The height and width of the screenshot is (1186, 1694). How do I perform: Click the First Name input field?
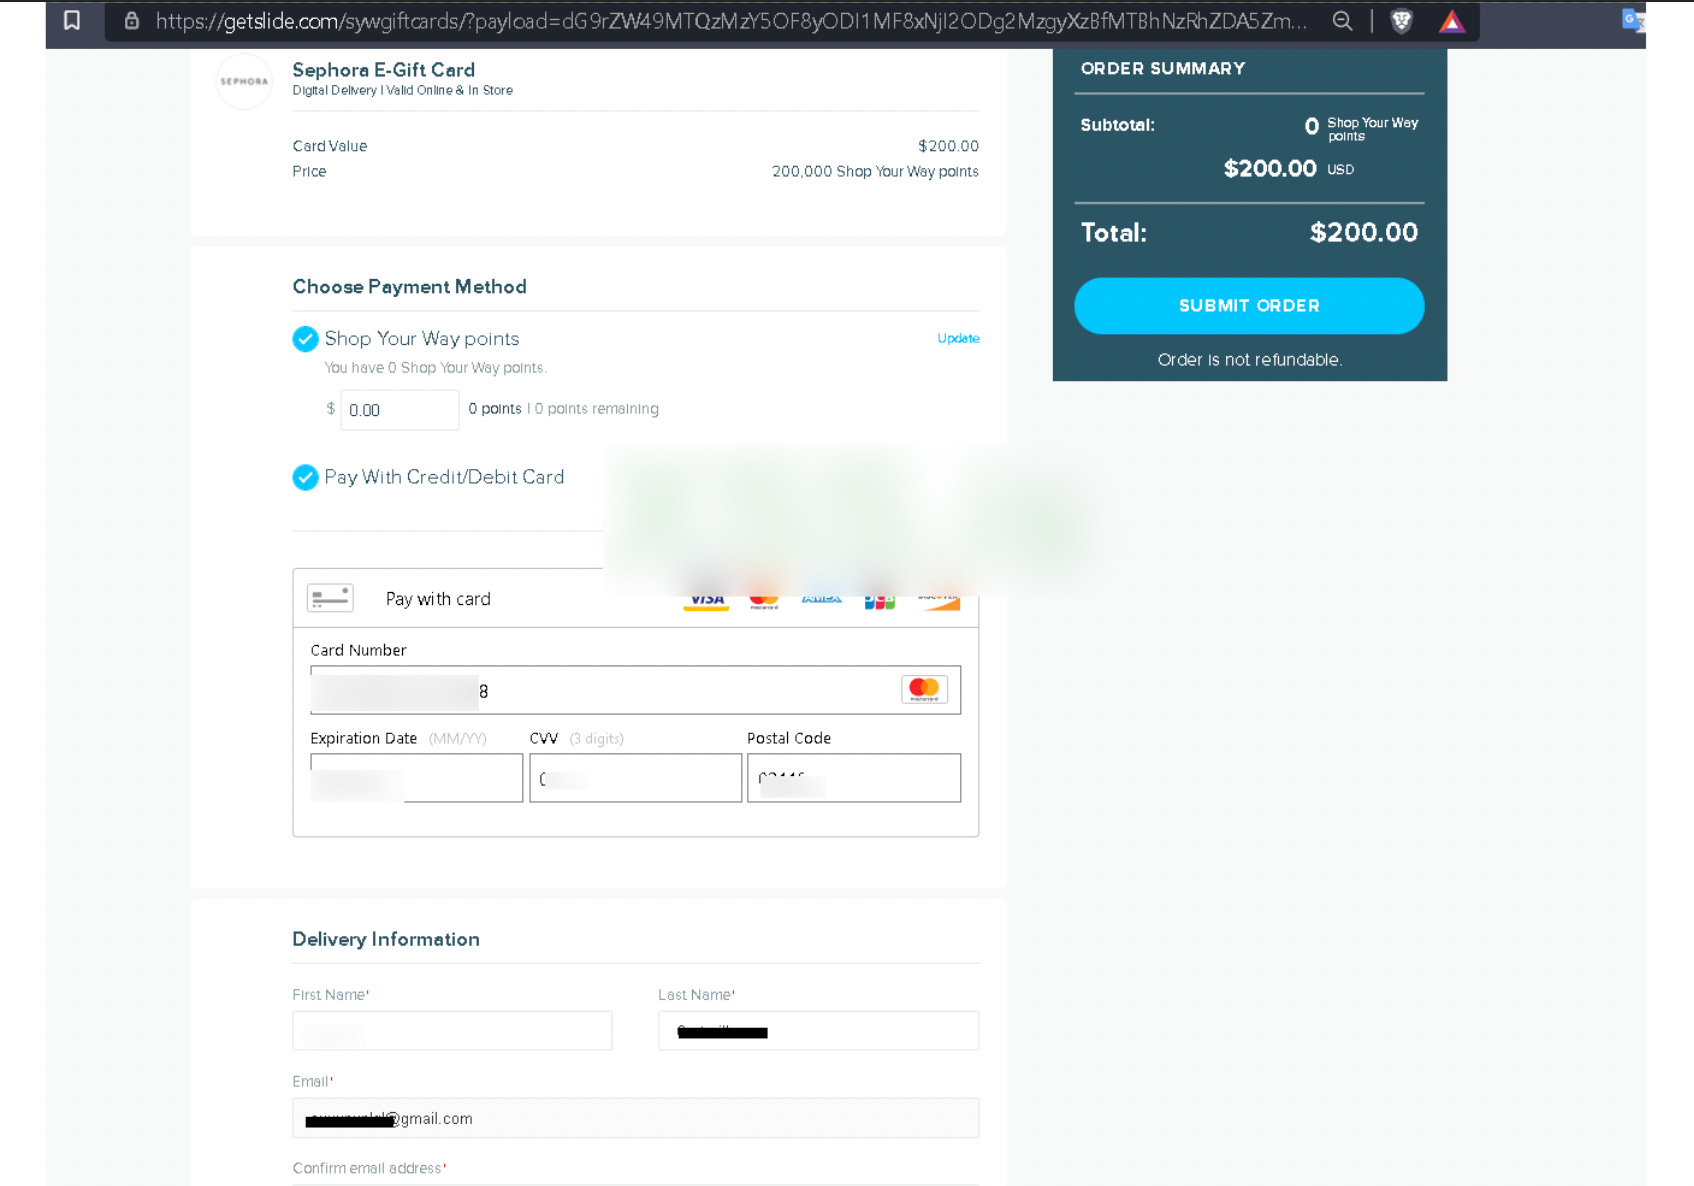[452, 1031]
